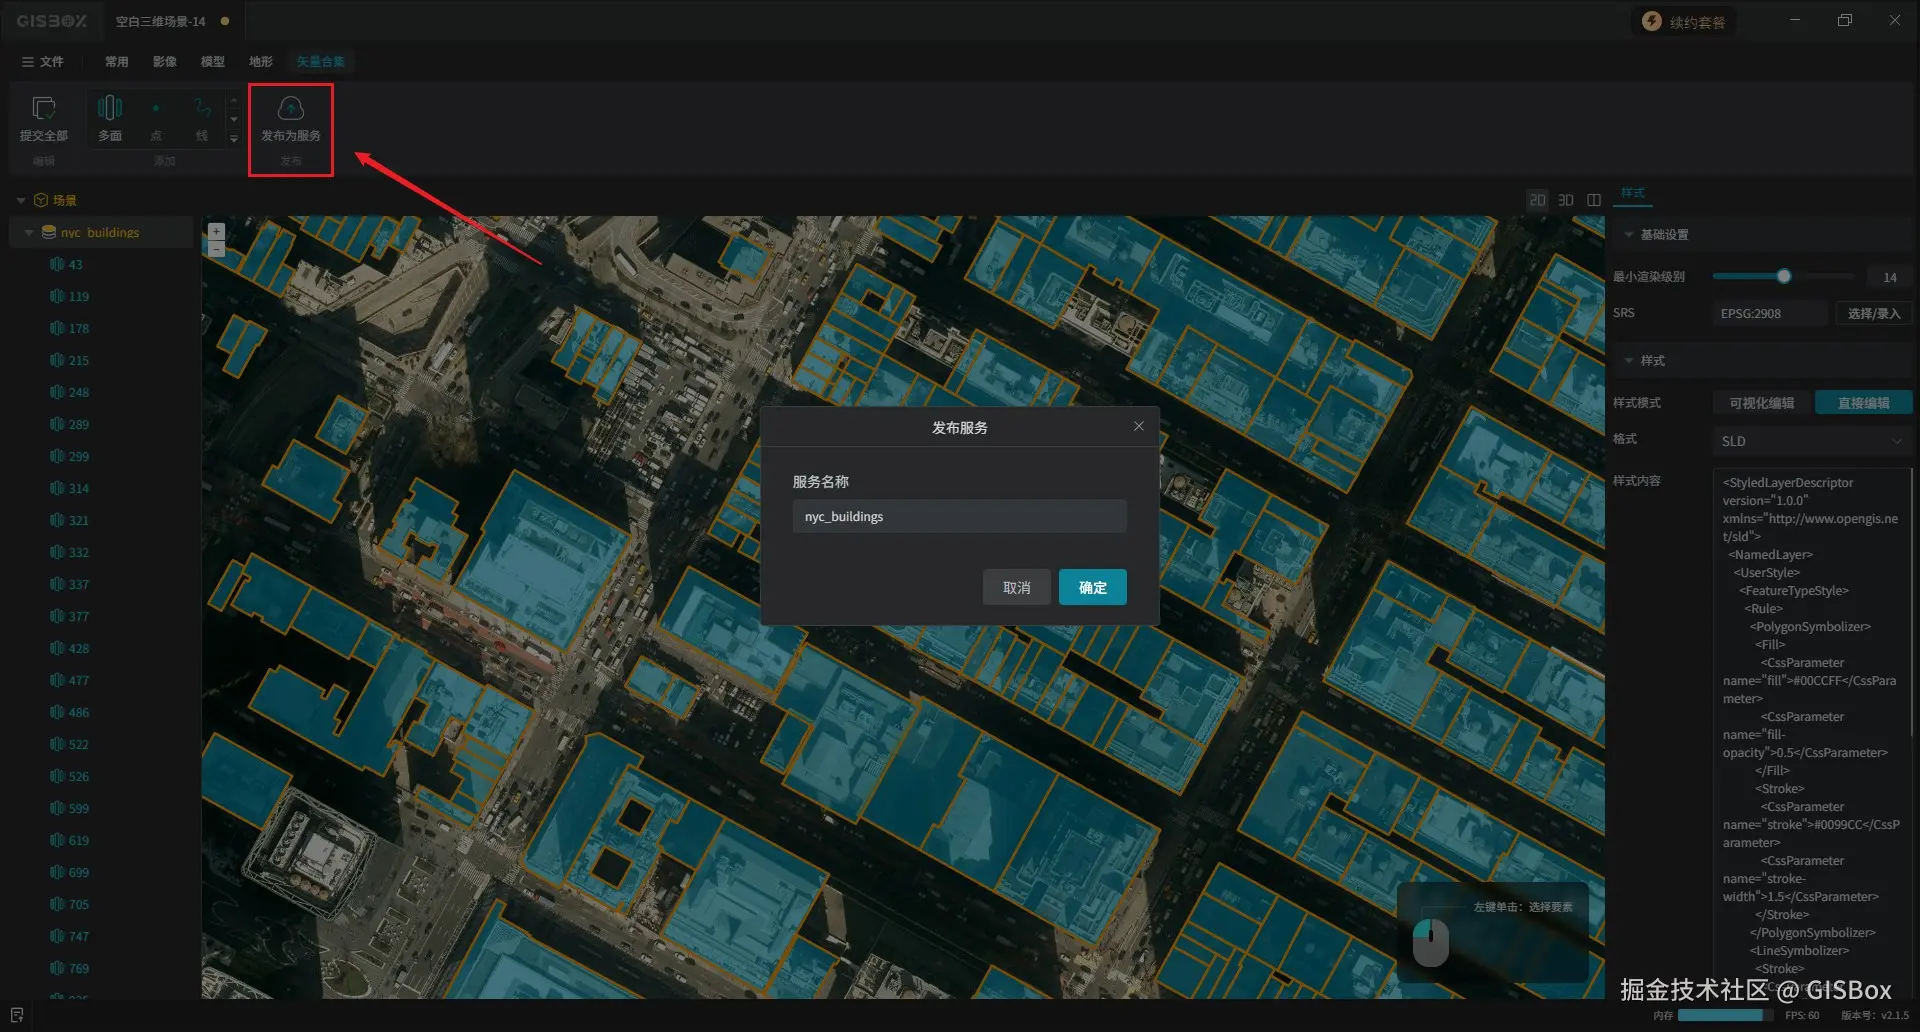Screen dimensions: 1920x1032
Task: Toggle the split-screen view mode
Action: point(1594,200)
